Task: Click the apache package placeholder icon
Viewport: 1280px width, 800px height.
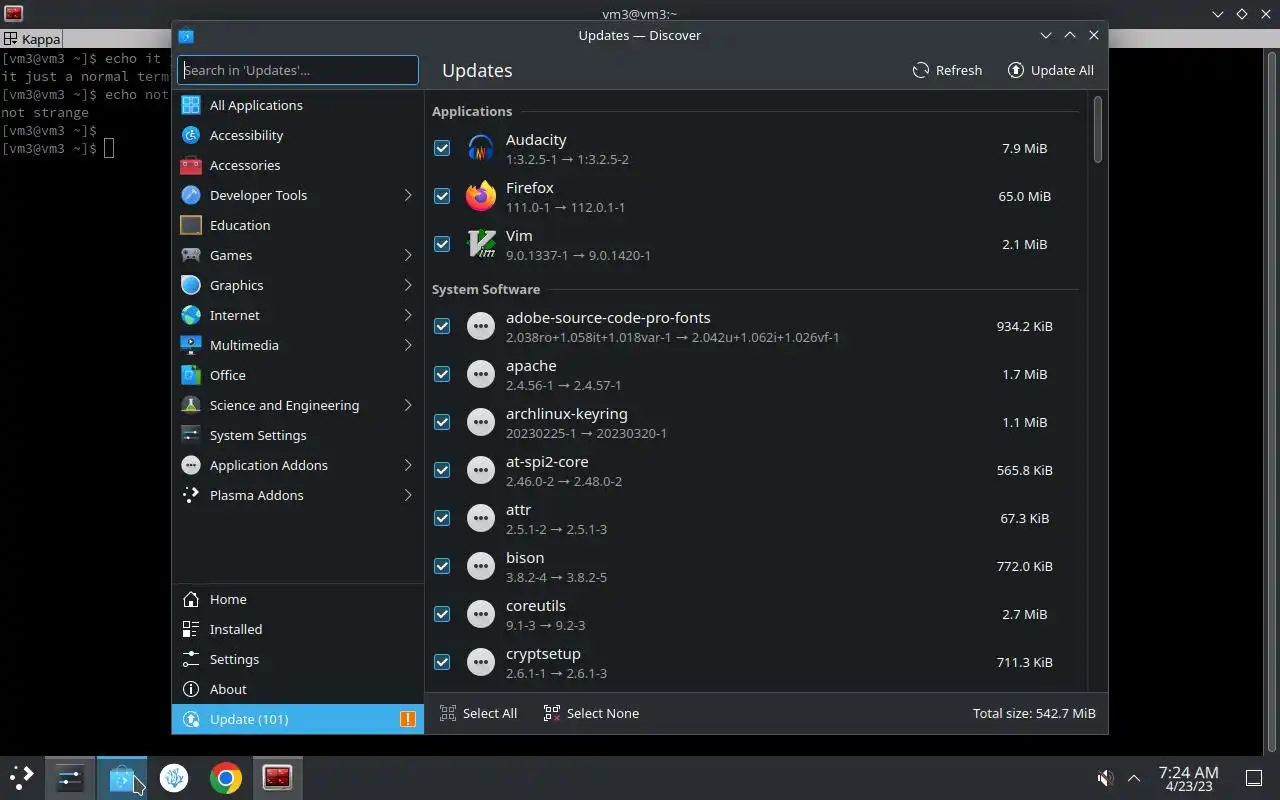Action: (481, 374)
